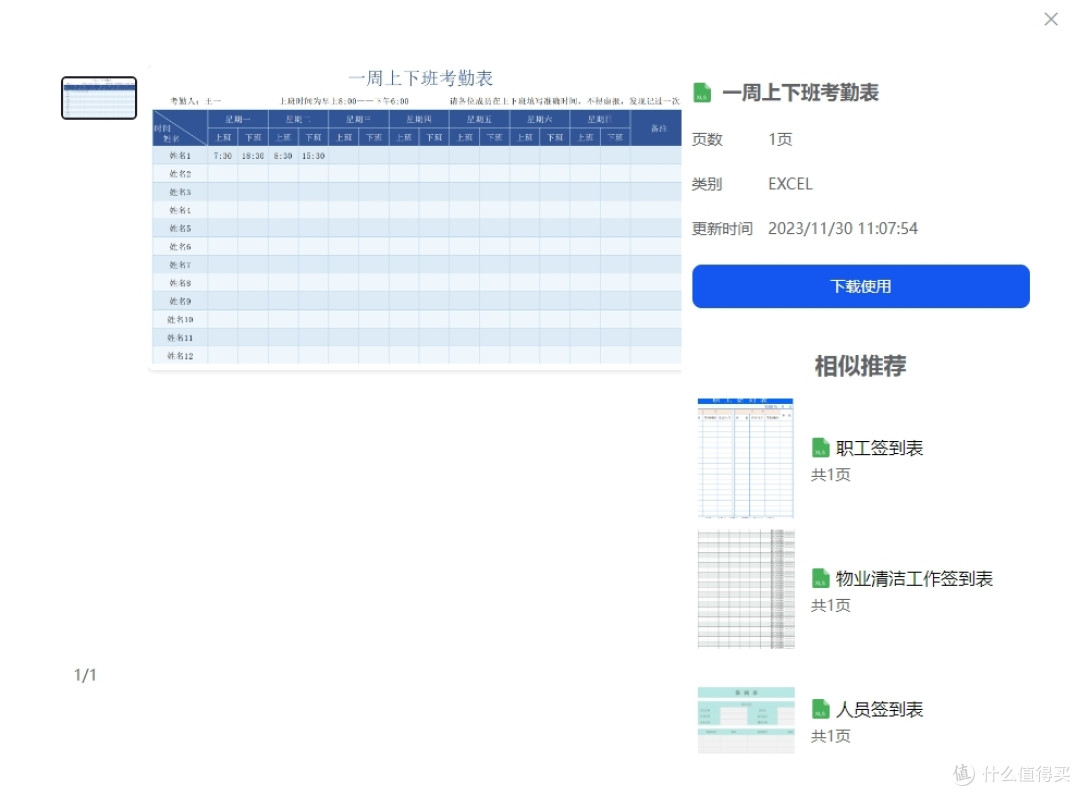Open the 人员签到表 thumbnail preview
This screenshot has height=796, width=1080.
[746, 720]
